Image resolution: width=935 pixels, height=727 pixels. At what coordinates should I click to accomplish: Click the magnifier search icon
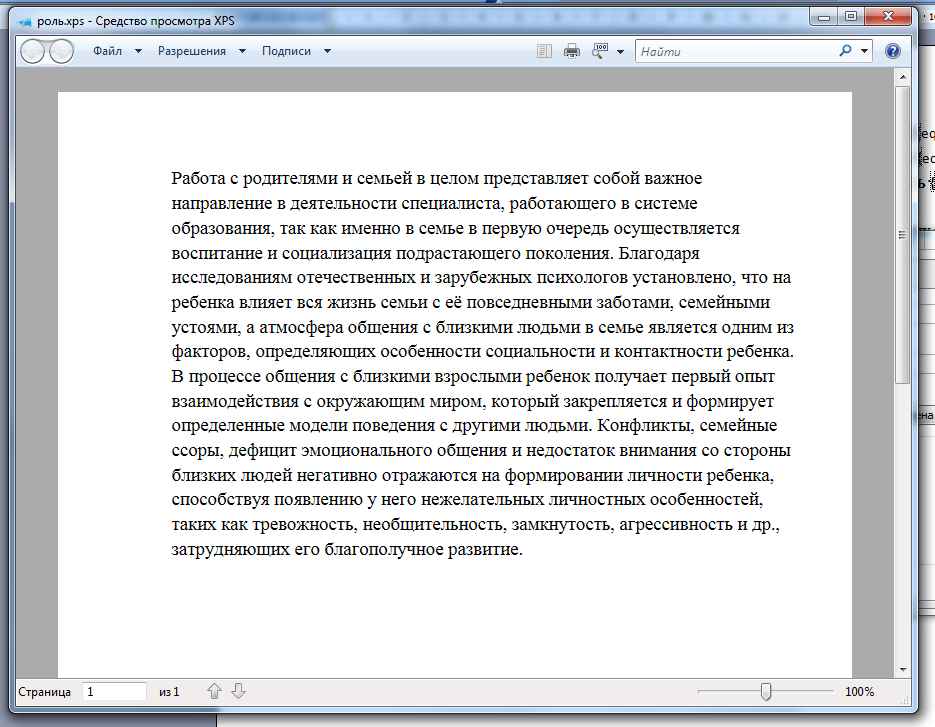pos(846,51)
